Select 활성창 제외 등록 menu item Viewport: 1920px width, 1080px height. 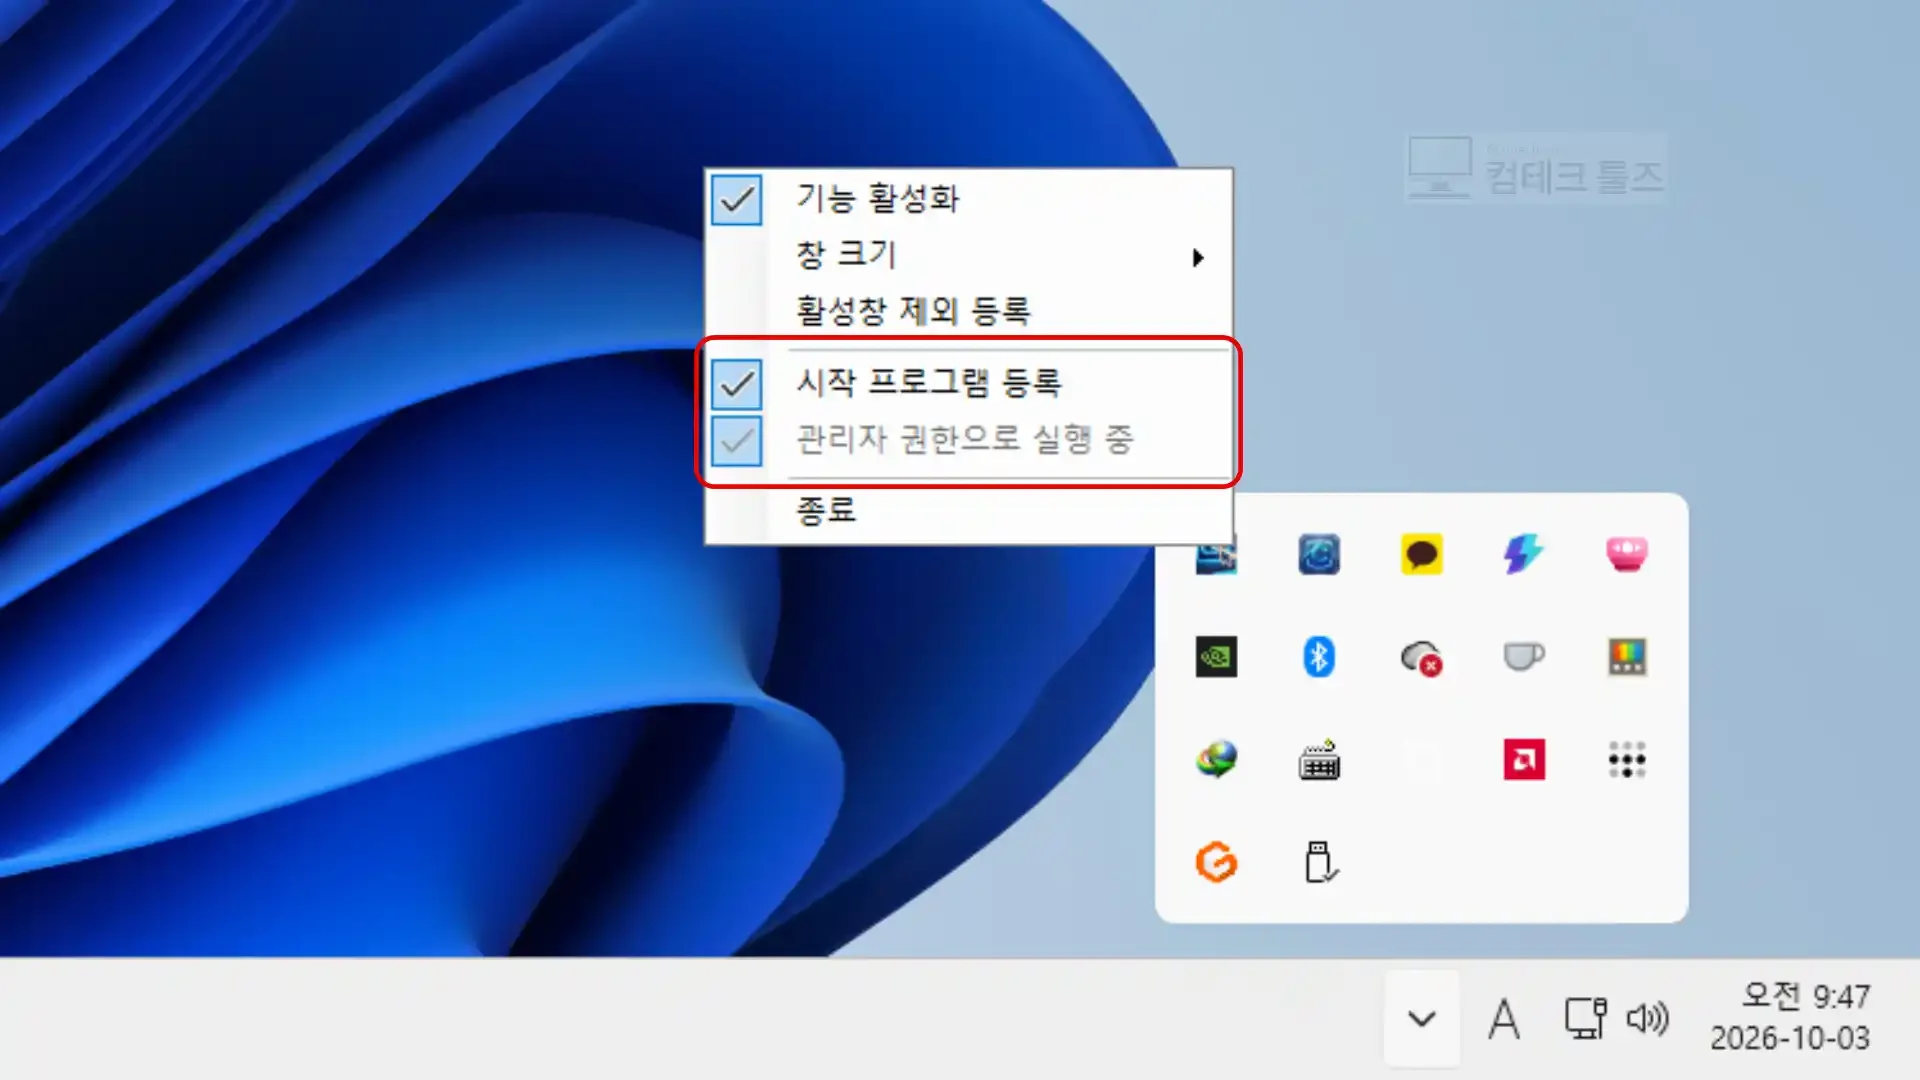pyautogui.click(x=968, y=311)
